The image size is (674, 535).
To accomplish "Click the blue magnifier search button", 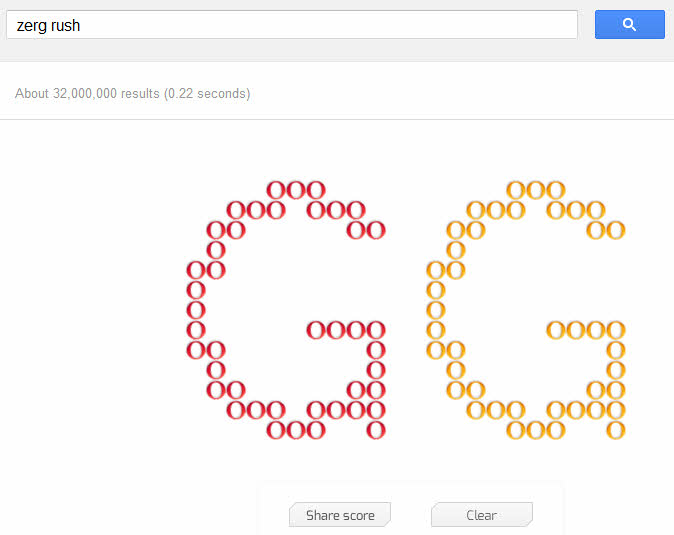I will click(630, 24).
